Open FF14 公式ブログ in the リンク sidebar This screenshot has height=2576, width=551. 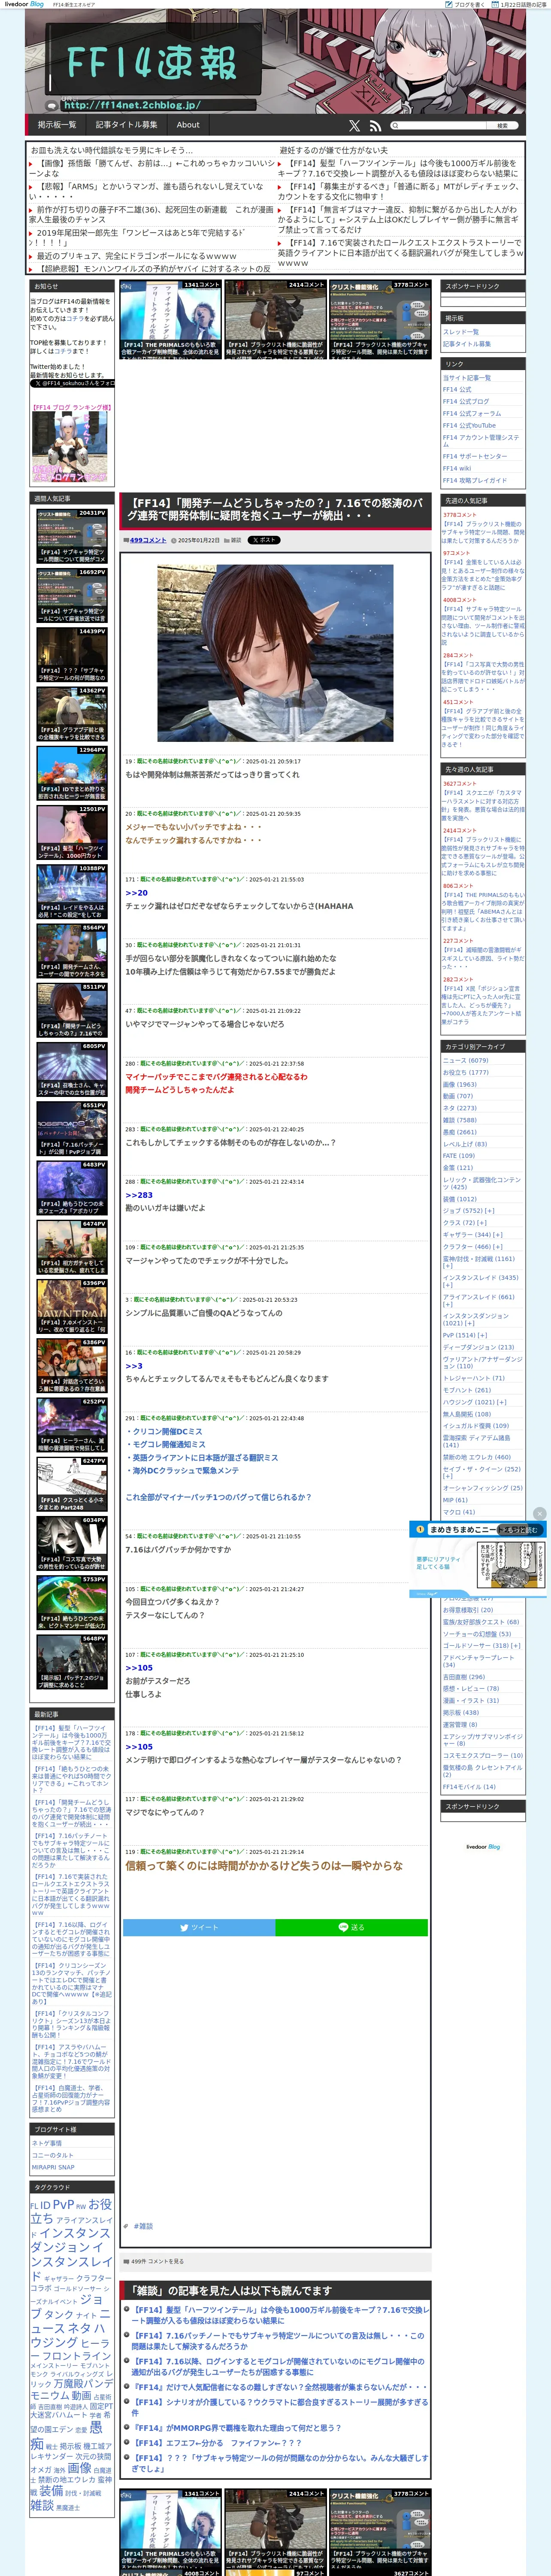(x=466, y=401)
